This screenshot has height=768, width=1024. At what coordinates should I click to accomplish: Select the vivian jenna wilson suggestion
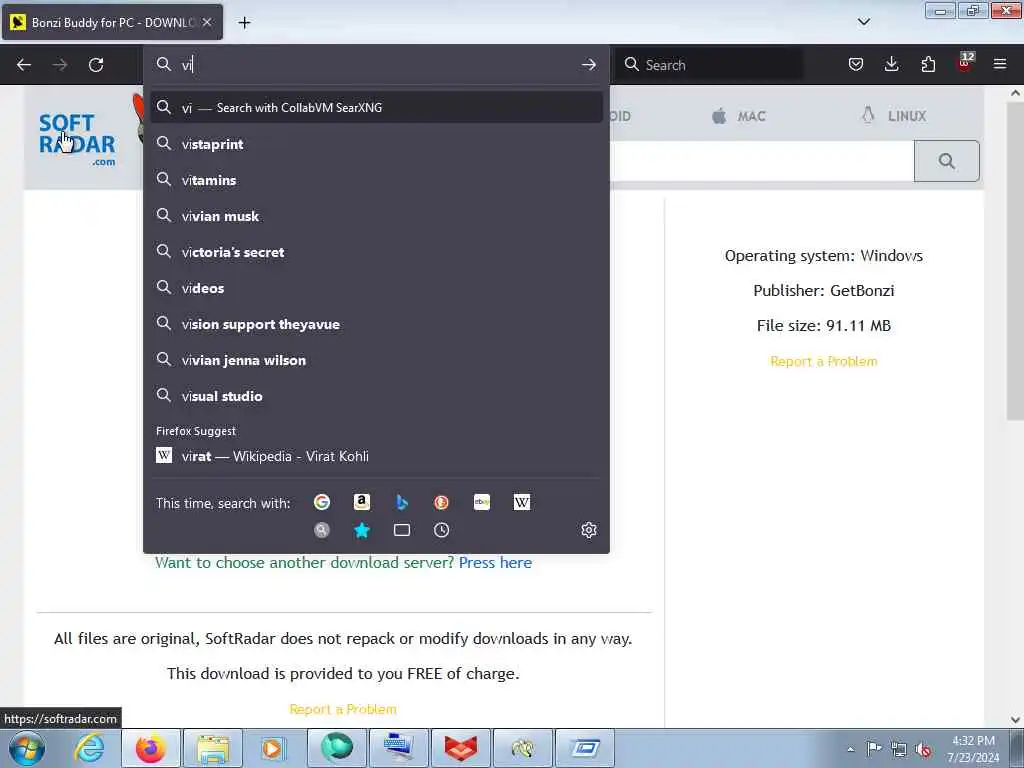click(376, 360)
